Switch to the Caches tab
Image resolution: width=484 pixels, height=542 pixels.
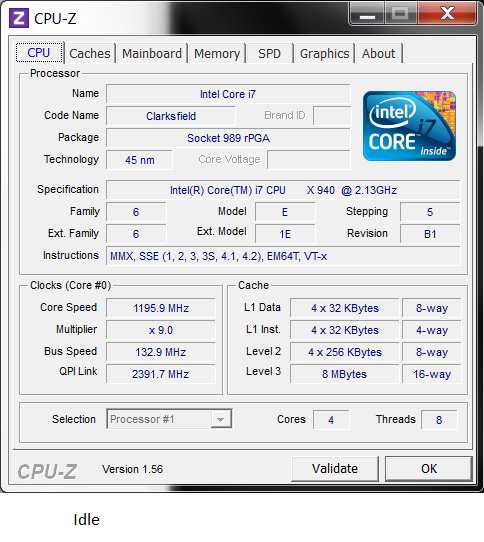coord(90,54)
